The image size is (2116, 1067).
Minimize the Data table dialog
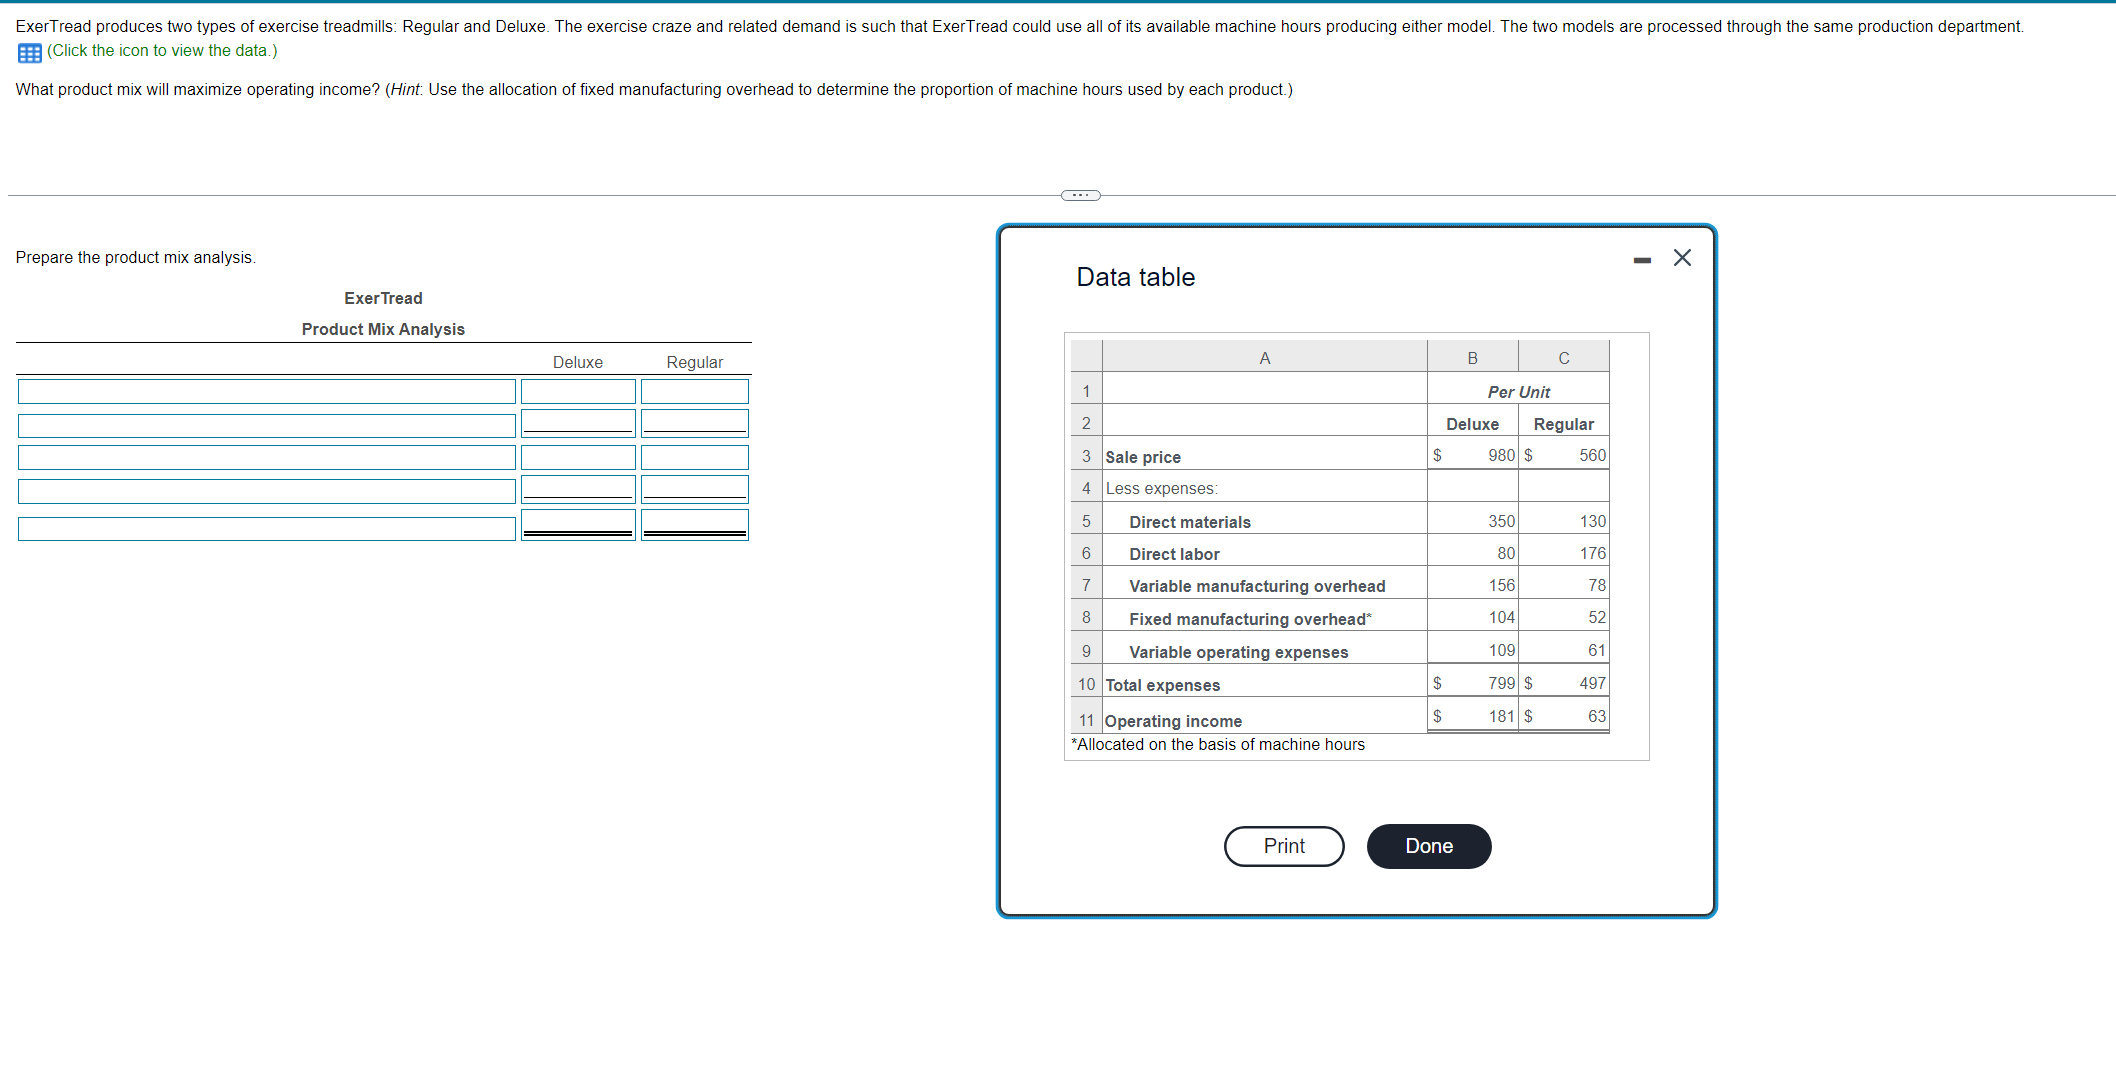1642,260
